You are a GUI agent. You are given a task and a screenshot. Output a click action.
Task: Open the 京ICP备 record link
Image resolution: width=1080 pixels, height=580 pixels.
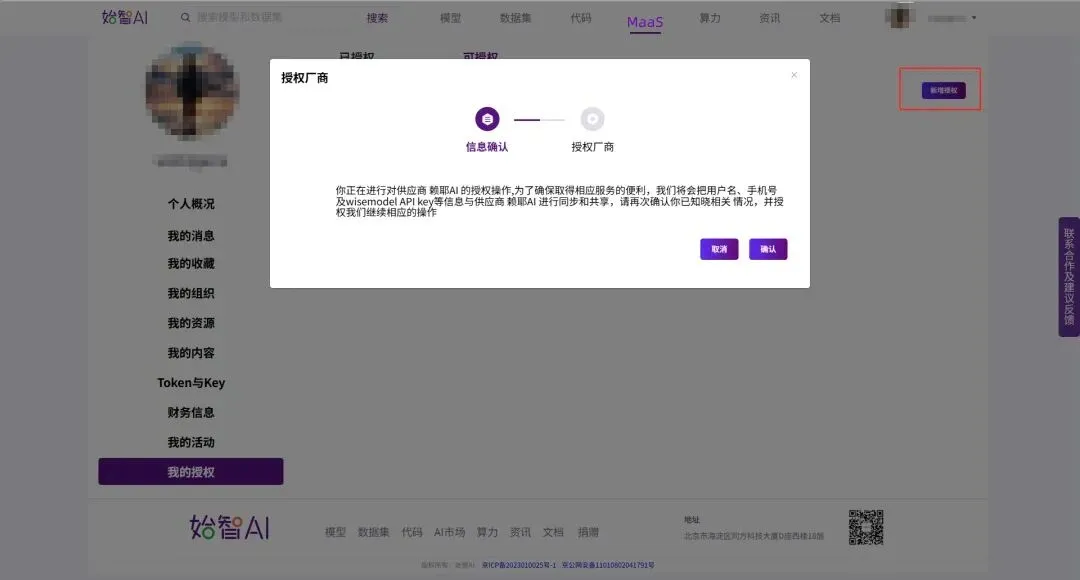[519, 565]
